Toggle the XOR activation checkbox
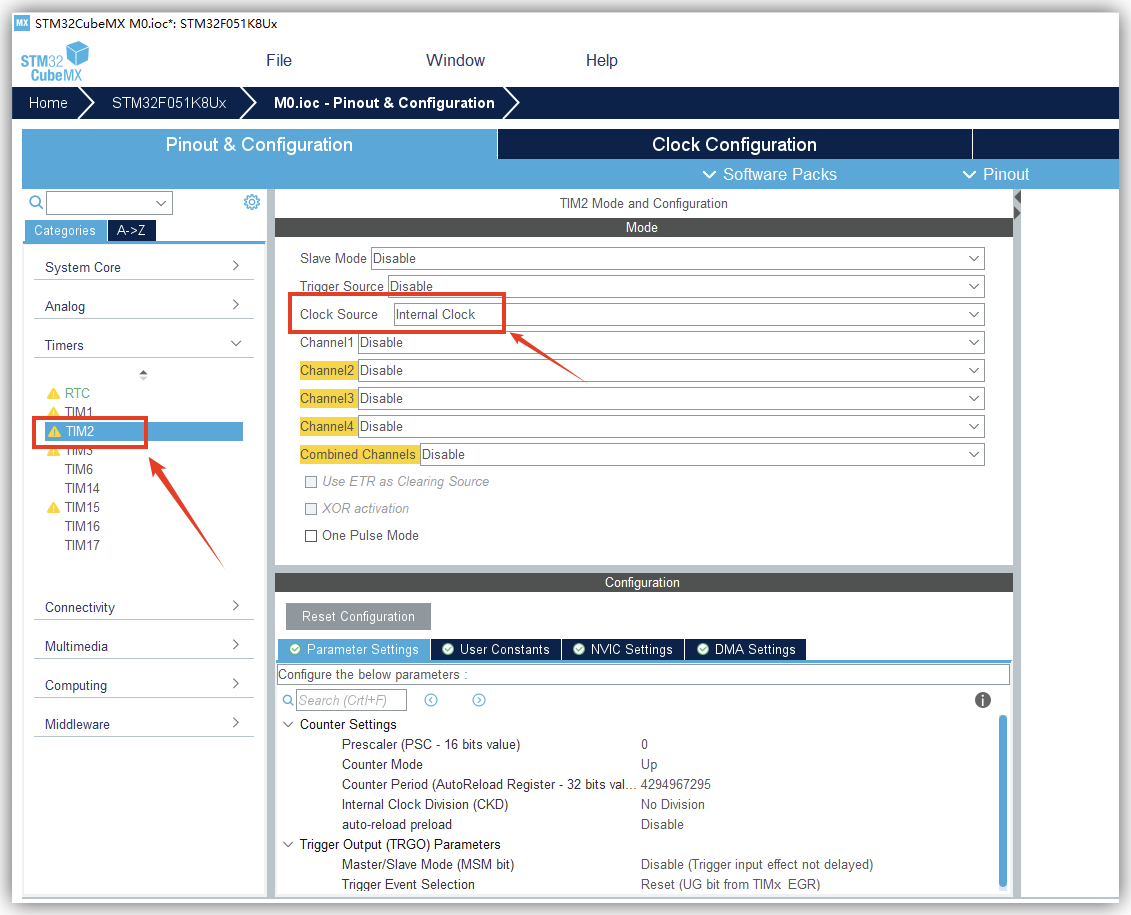1131x915 pixels. tap(311, 509)
